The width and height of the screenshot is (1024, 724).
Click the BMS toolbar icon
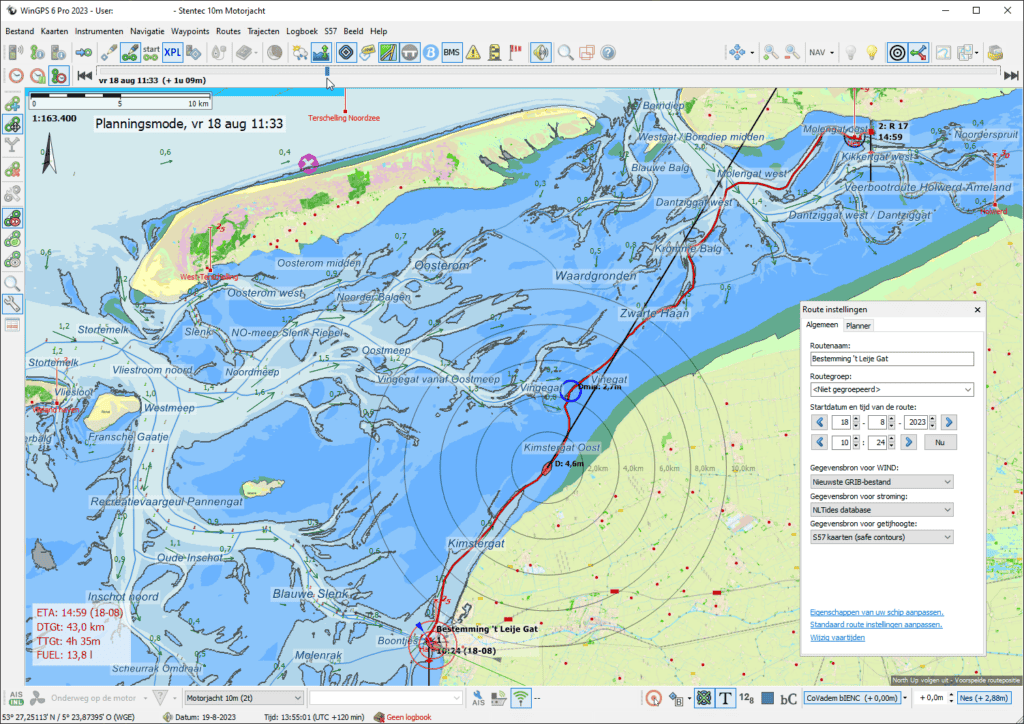coord(451,52)
